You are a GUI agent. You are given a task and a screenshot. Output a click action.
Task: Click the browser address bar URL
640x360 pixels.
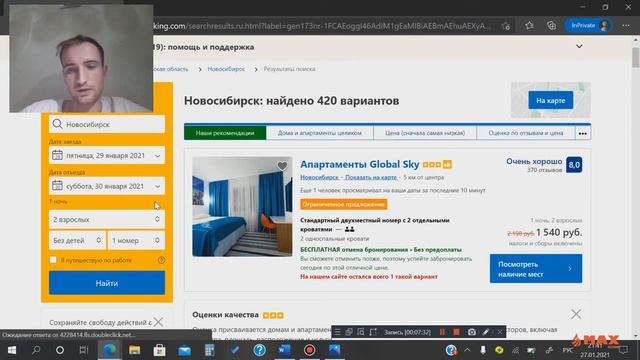click(x=322, y=26)
